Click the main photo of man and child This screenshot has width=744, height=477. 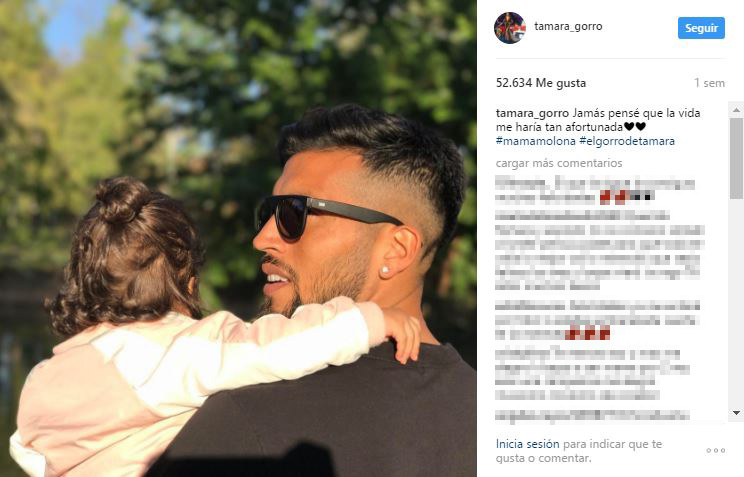pos(238,238)
